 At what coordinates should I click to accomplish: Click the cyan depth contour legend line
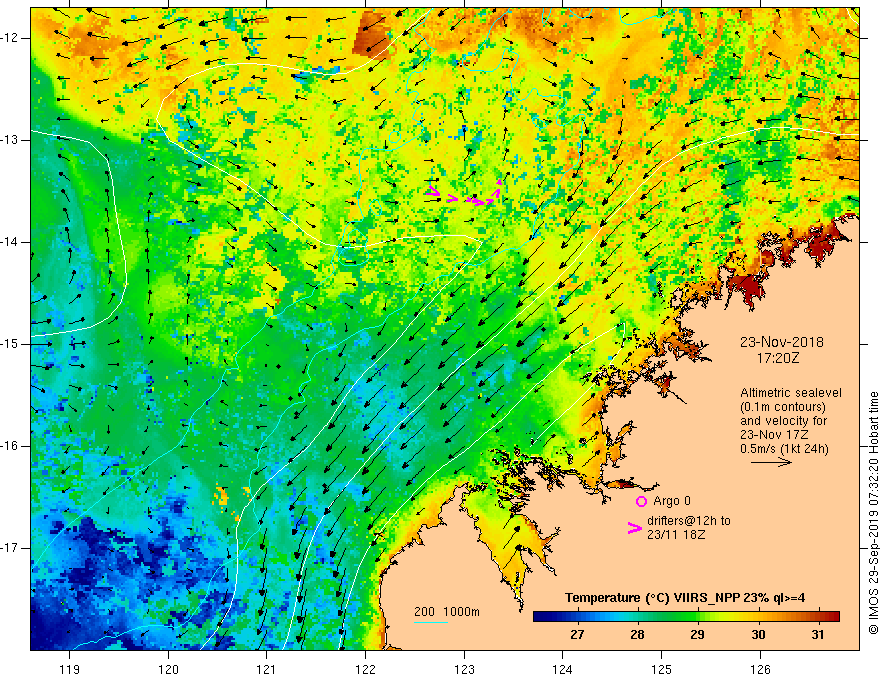click(431, 622)
